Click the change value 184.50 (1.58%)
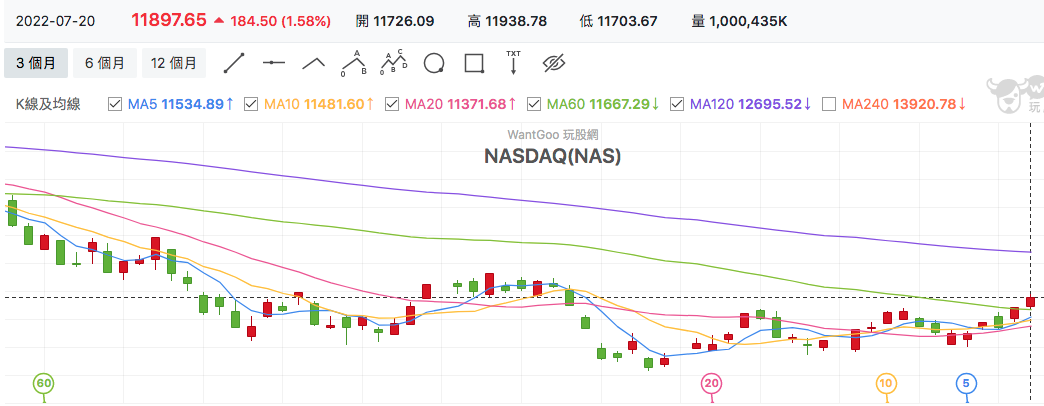 tap(280, 21)
